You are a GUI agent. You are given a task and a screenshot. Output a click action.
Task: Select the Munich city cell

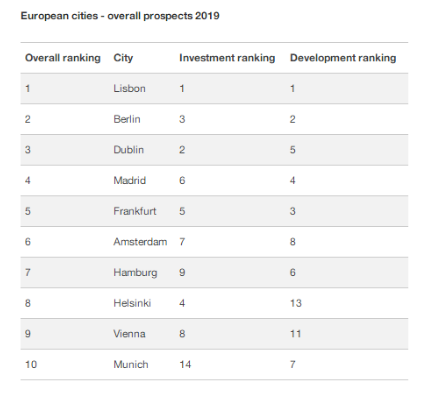[131, 364]
